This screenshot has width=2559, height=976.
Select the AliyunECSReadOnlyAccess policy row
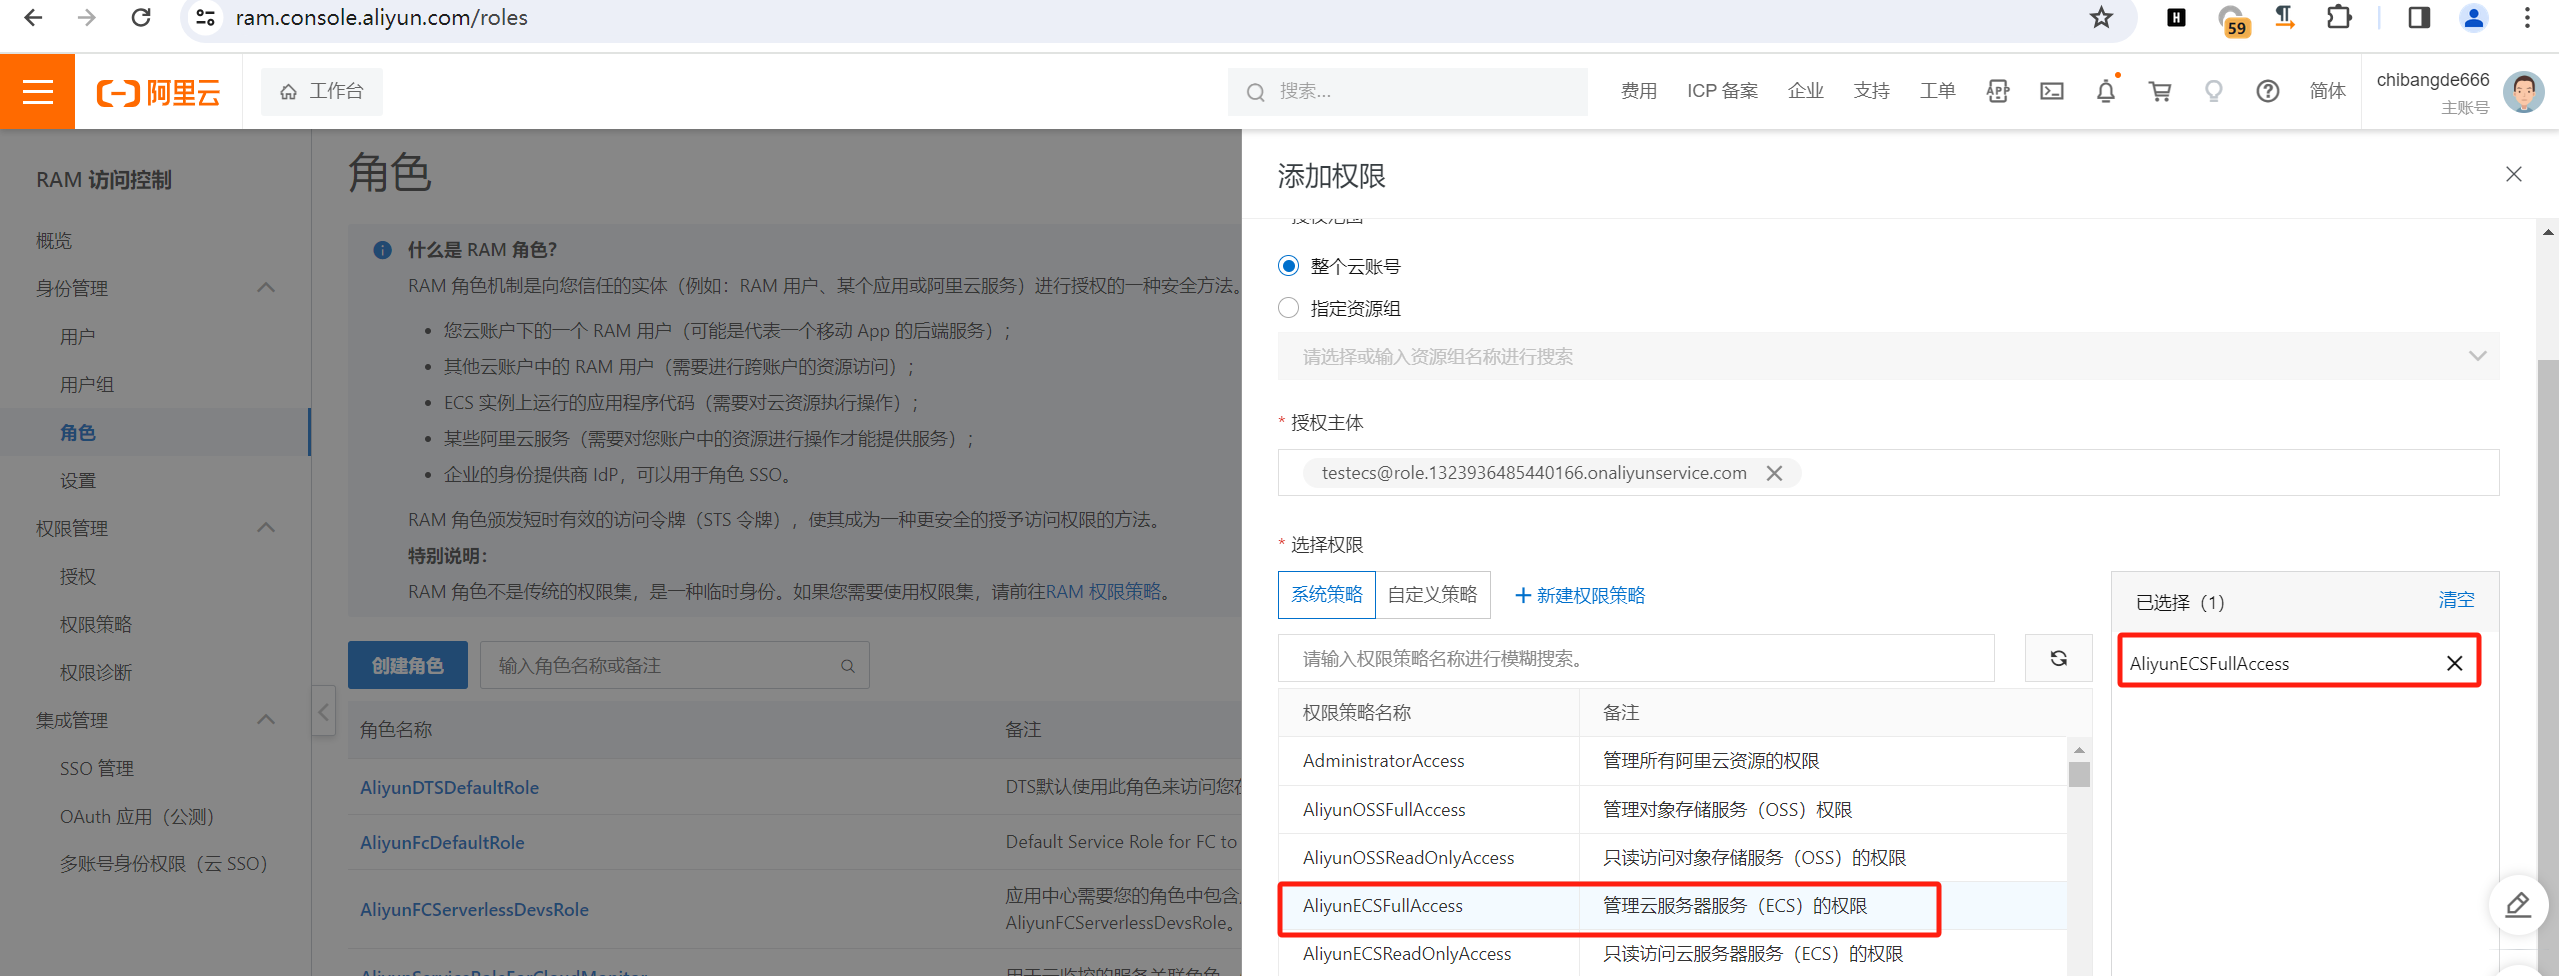coord(1672,953)
